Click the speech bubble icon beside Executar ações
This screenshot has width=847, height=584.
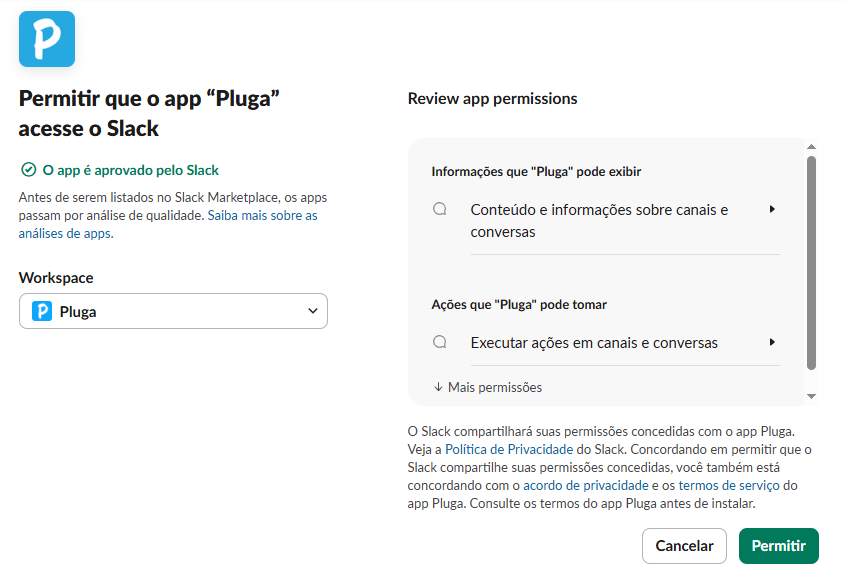click(x=439, y=342)
